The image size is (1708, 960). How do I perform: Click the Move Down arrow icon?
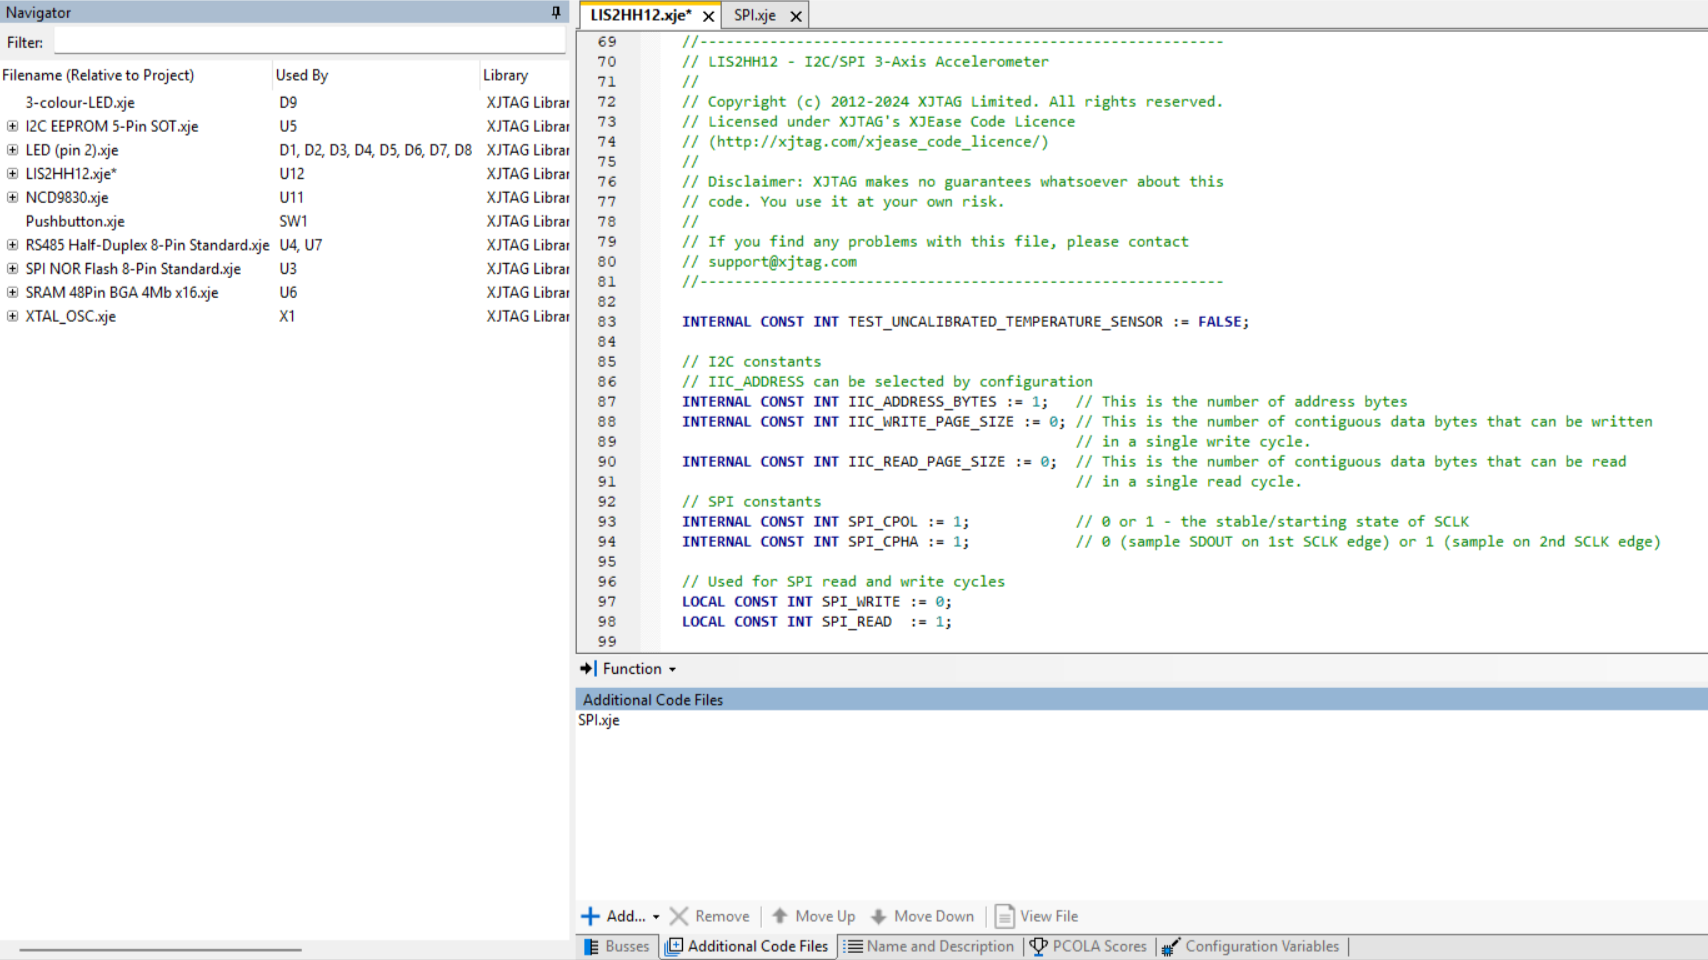point(879,916)
